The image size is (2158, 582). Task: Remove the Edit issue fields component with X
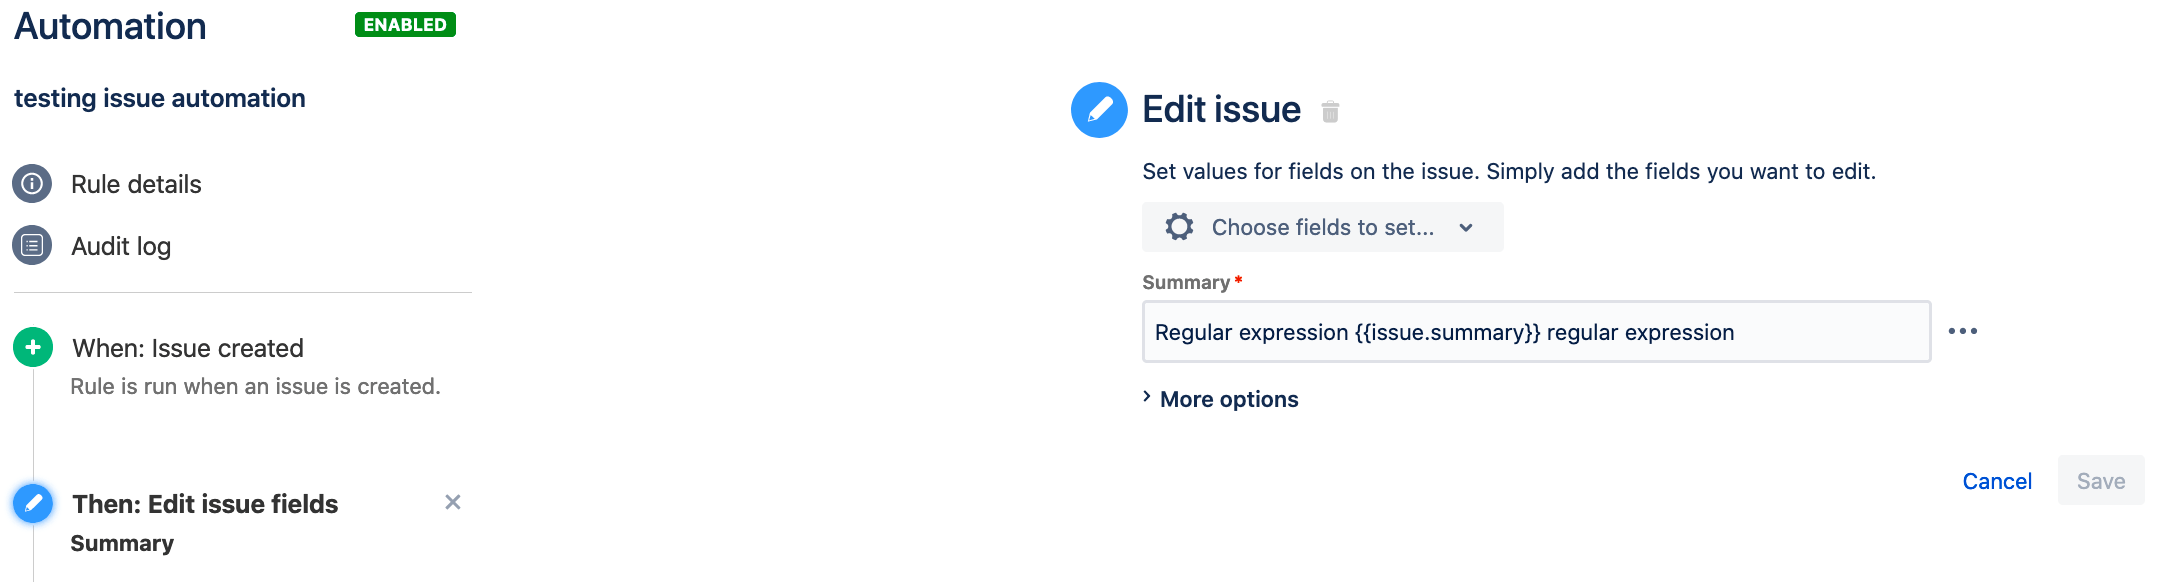pyautogui.click(x=452, y=502)
